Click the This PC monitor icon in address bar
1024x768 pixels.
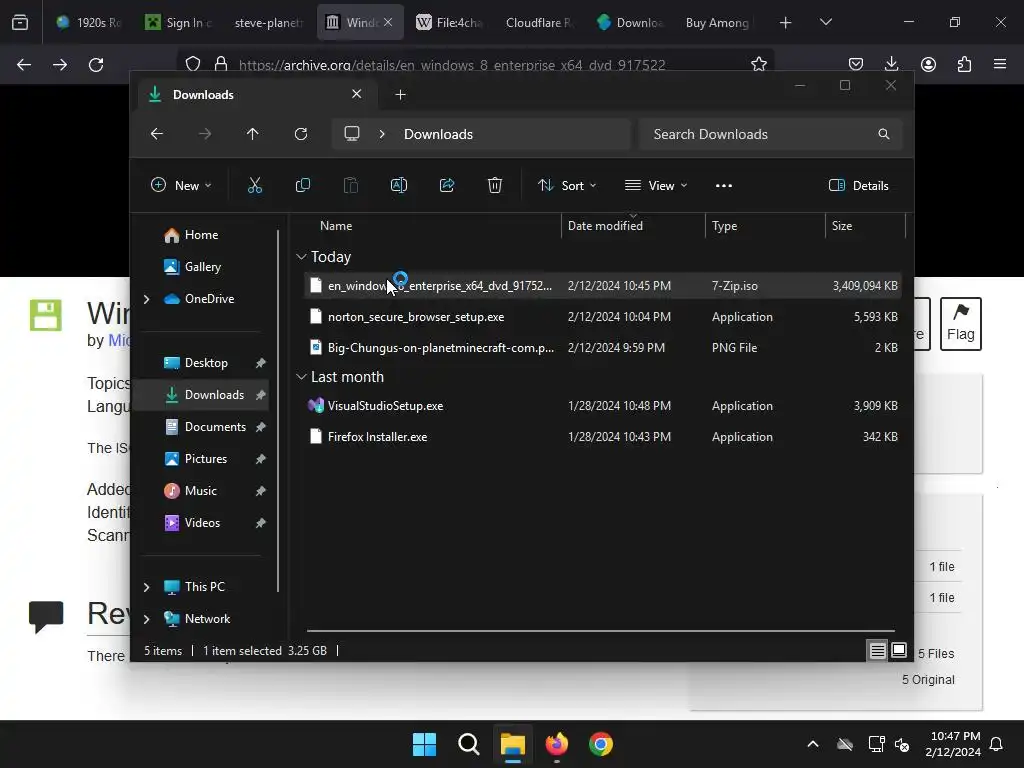352,134
